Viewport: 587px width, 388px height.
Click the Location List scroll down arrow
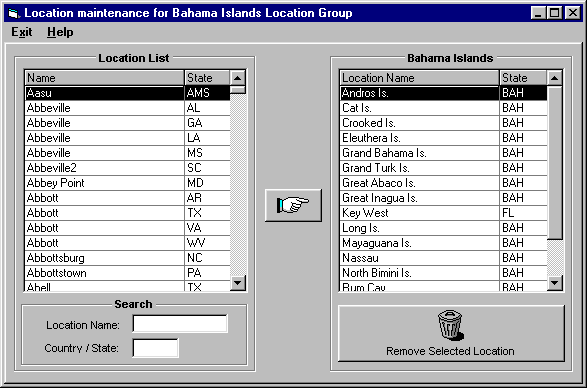(238, 283)
